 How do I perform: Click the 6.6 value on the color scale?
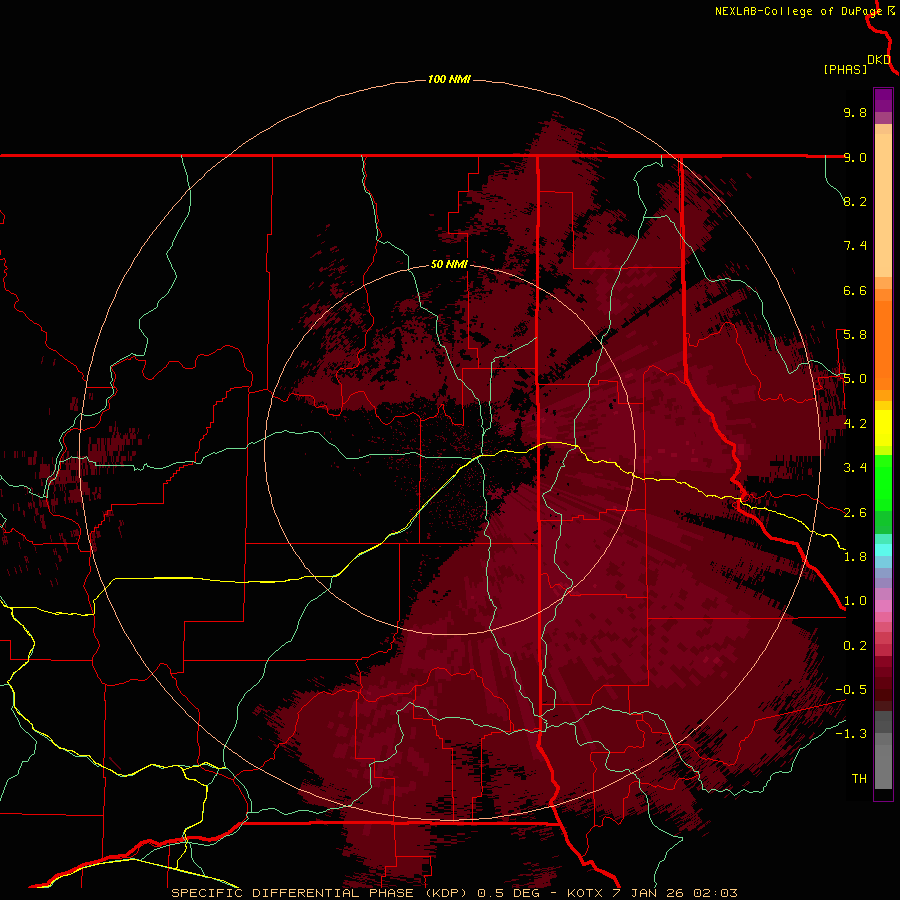point(855,290)
